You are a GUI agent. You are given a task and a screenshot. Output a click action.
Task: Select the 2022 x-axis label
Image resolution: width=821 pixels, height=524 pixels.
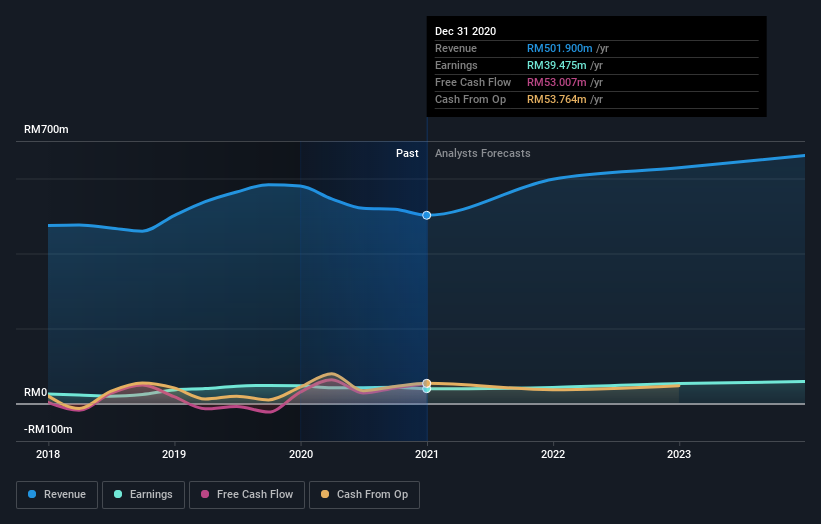pyautogui.click(x=553, y=454)
